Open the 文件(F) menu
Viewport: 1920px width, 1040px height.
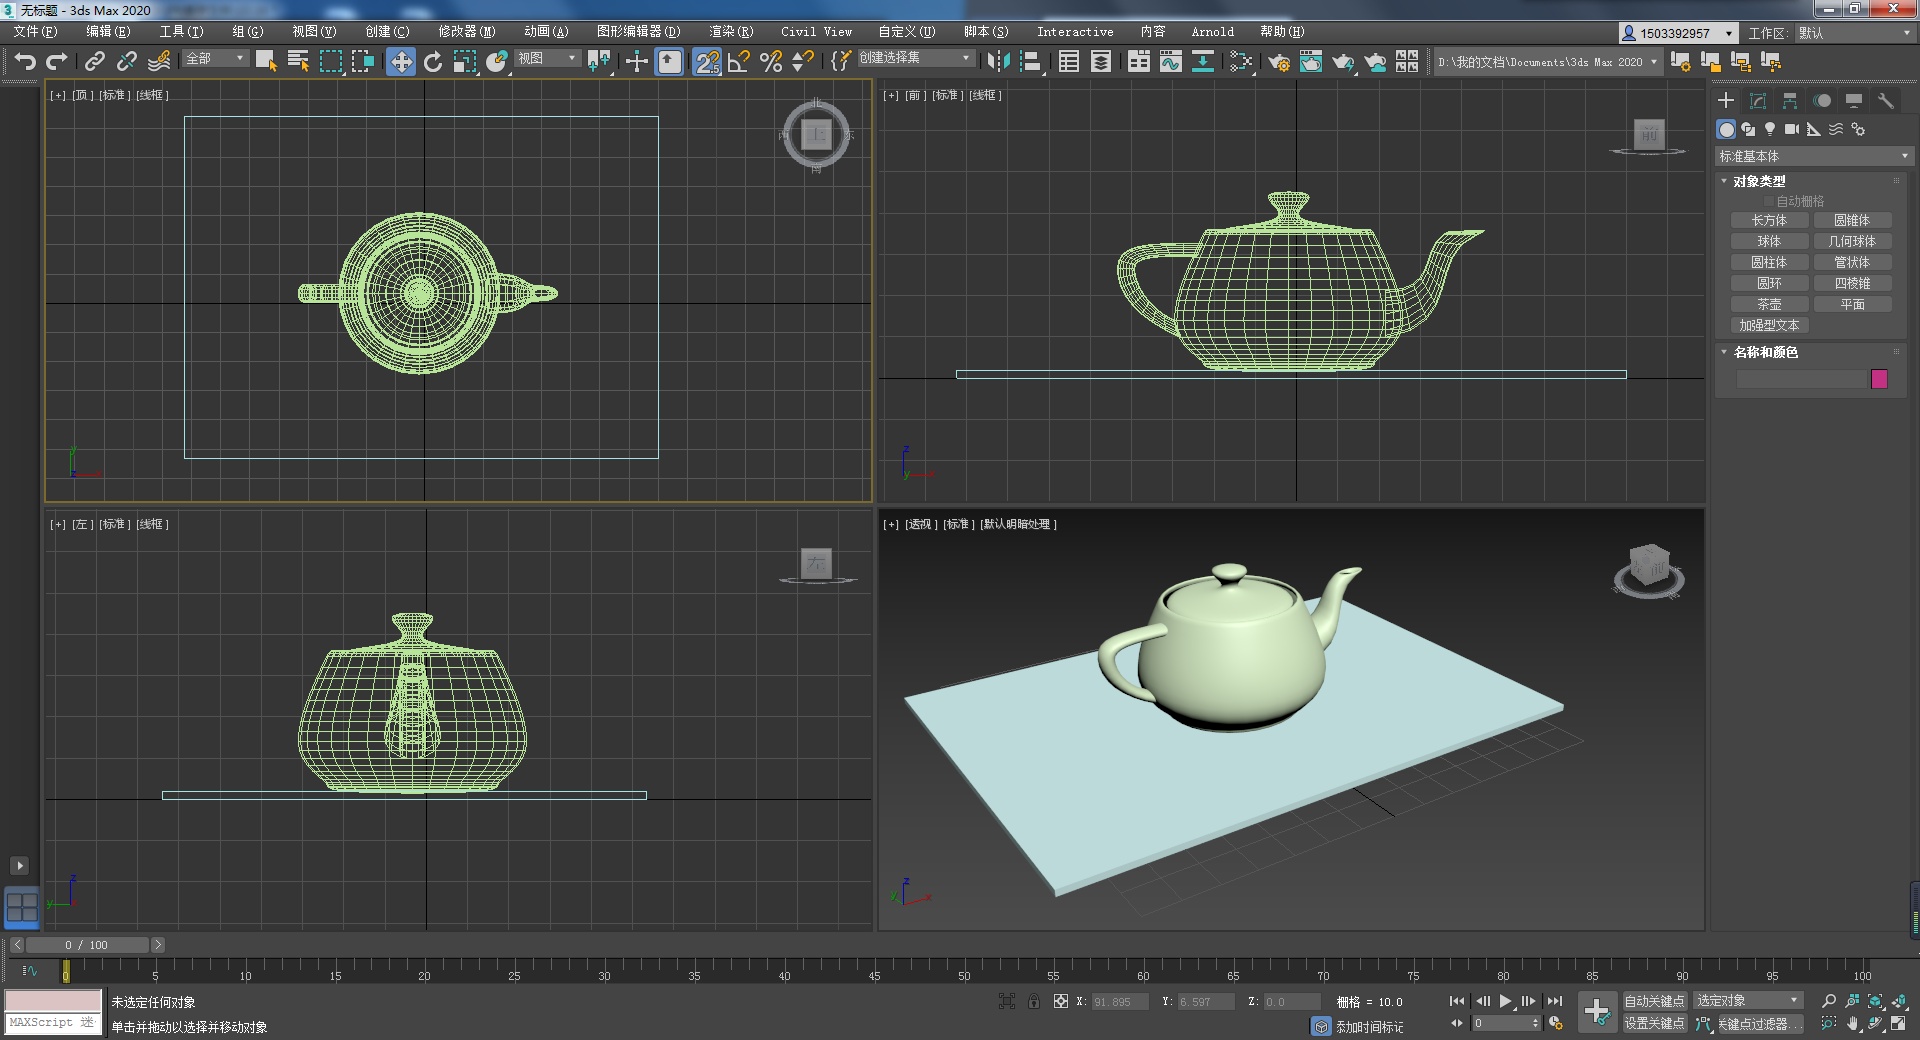pos(35,32)
